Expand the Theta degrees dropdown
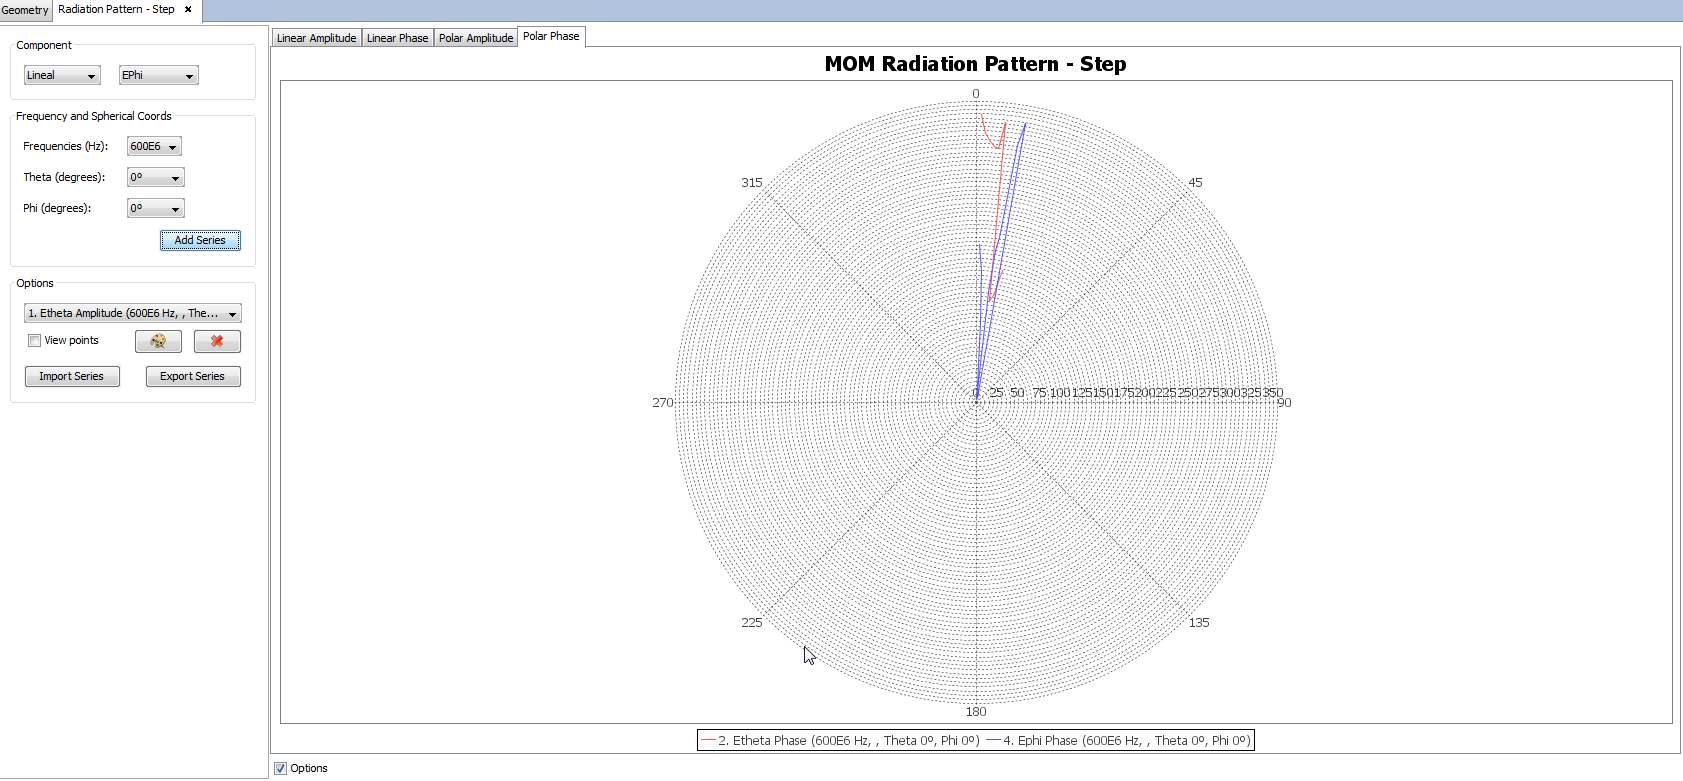 (156, 177)
